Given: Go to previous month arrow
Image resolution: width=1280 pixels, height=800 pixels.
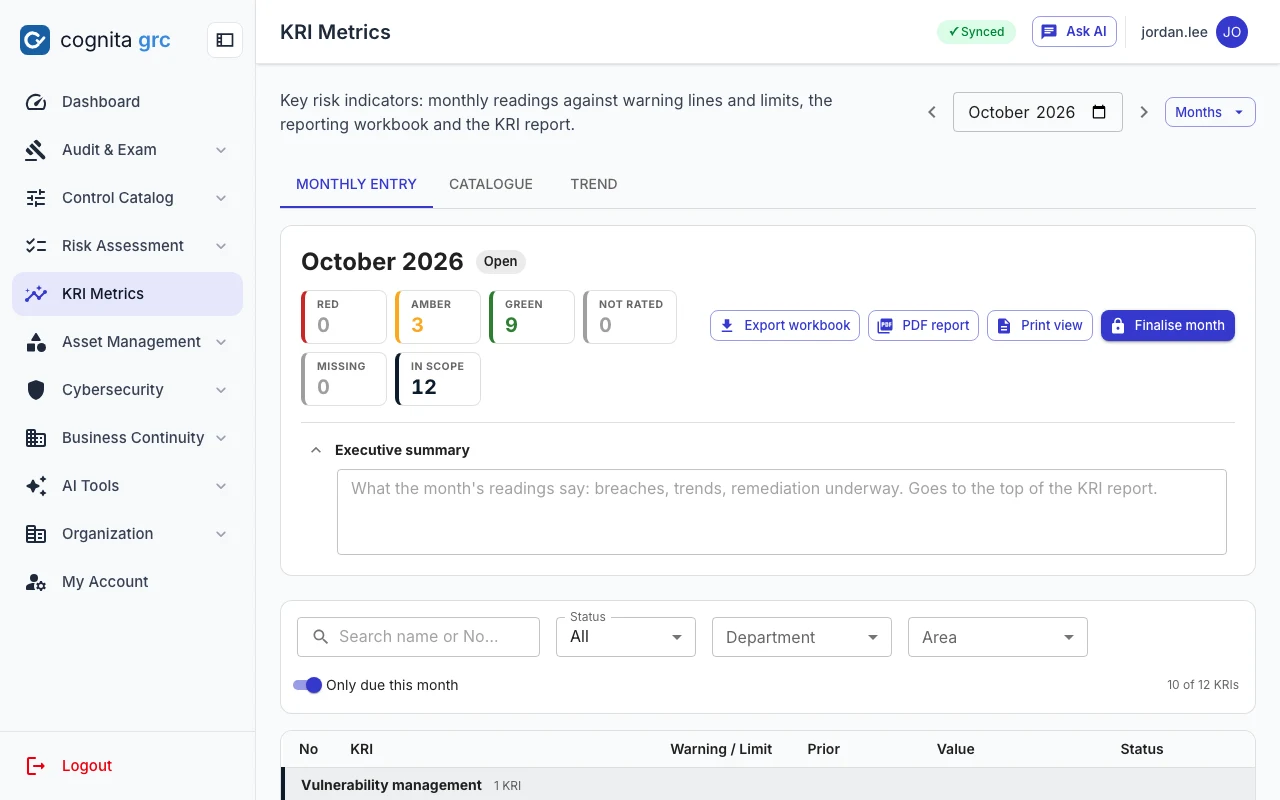Looking at the screenshot, I should point(932,112).
